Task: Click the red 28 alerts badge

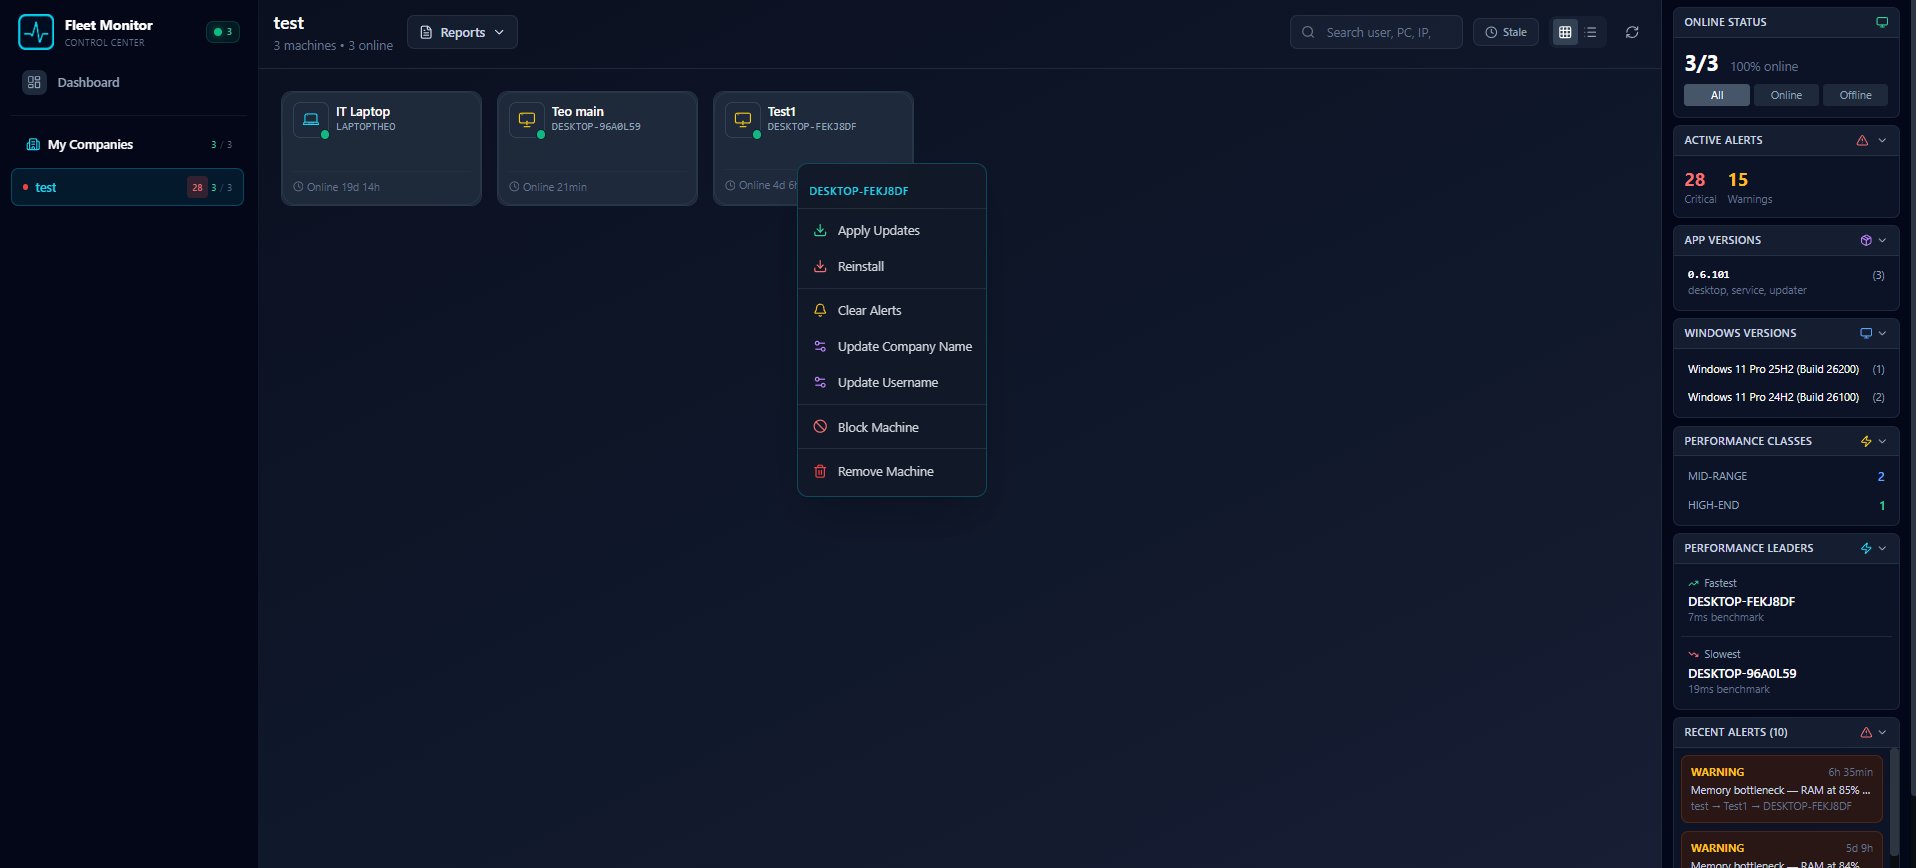Action: (x=197, y=187)
